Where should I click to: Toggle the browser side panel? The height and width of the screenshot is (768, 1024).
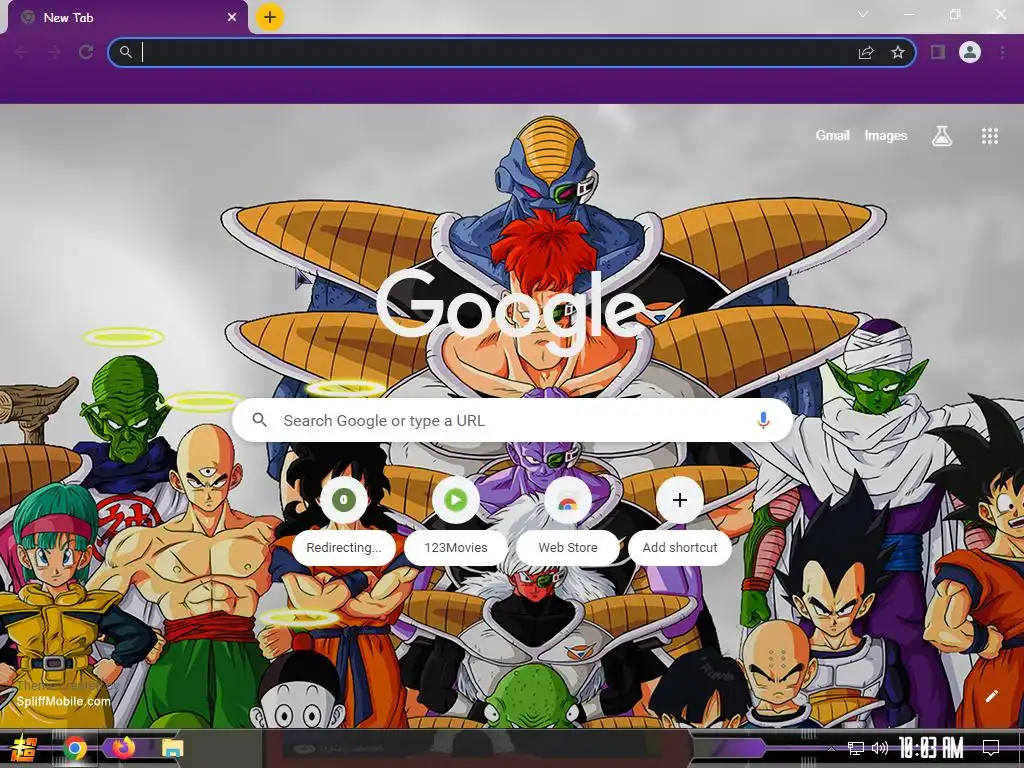pos(938,52)
